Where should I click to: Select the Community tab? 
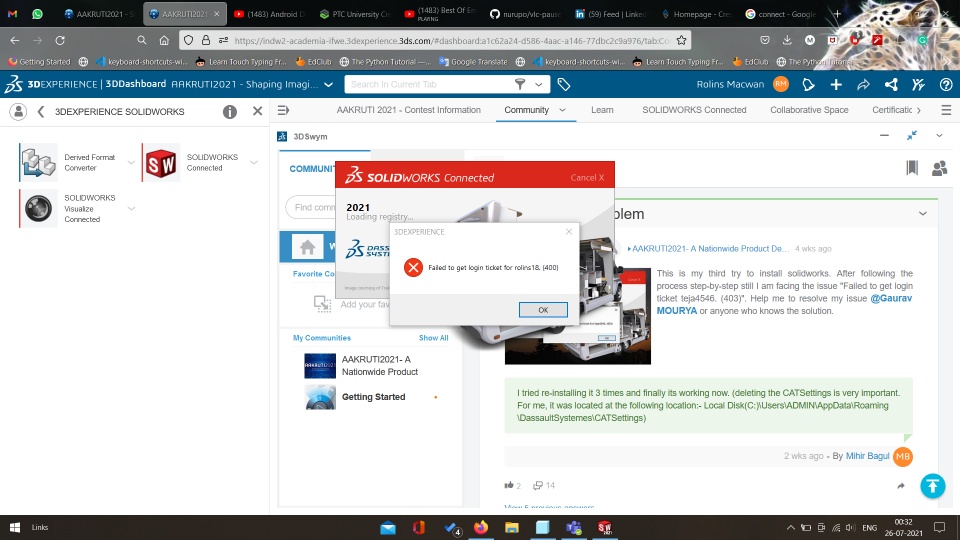pyautogui.click(x=527, y=110)
